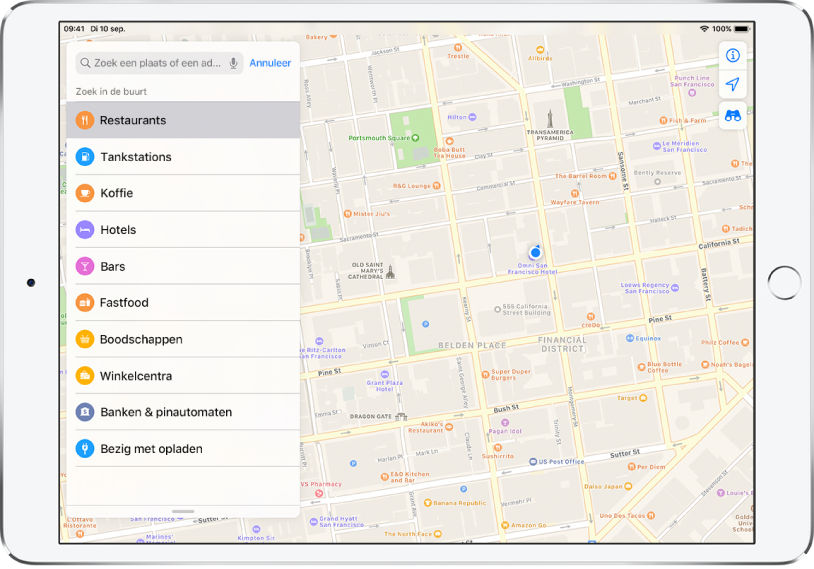Image resolution: width=814 pixels, height=569 pixels.
Task: Open Banken & pinautomaten category
Action: tap(166, 412)
